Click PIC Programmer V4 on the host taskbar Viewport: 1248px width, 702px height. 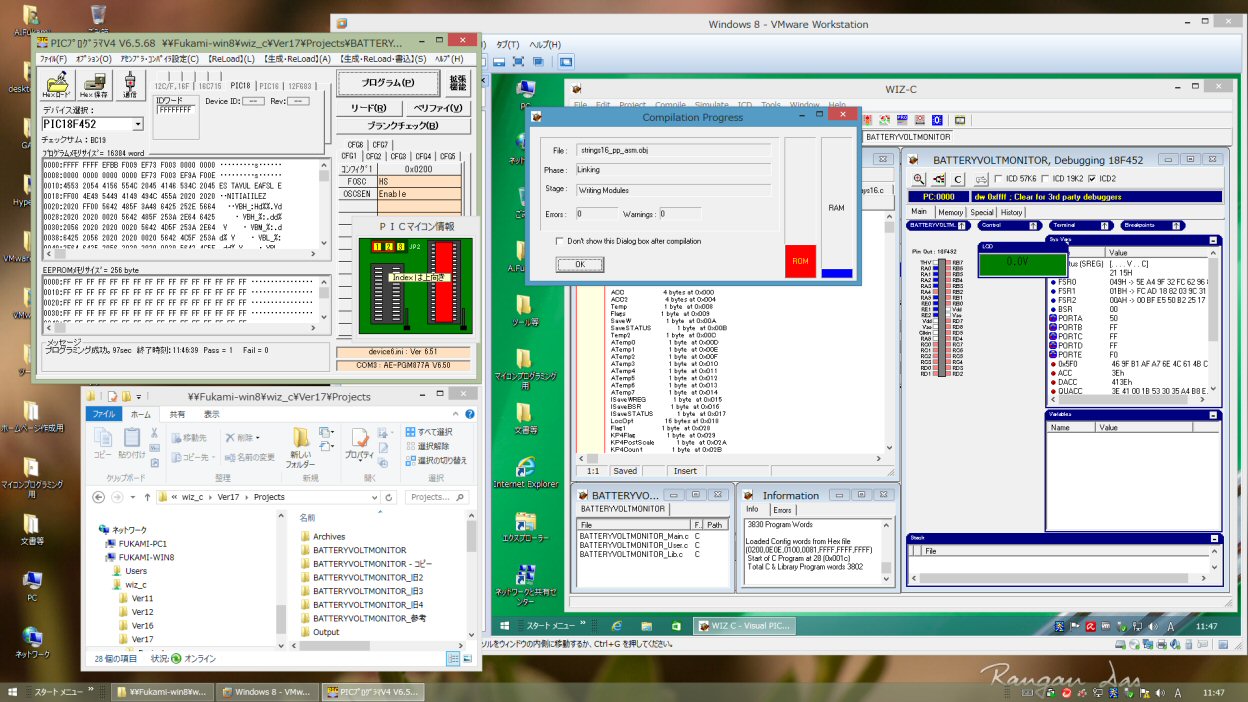374,692
